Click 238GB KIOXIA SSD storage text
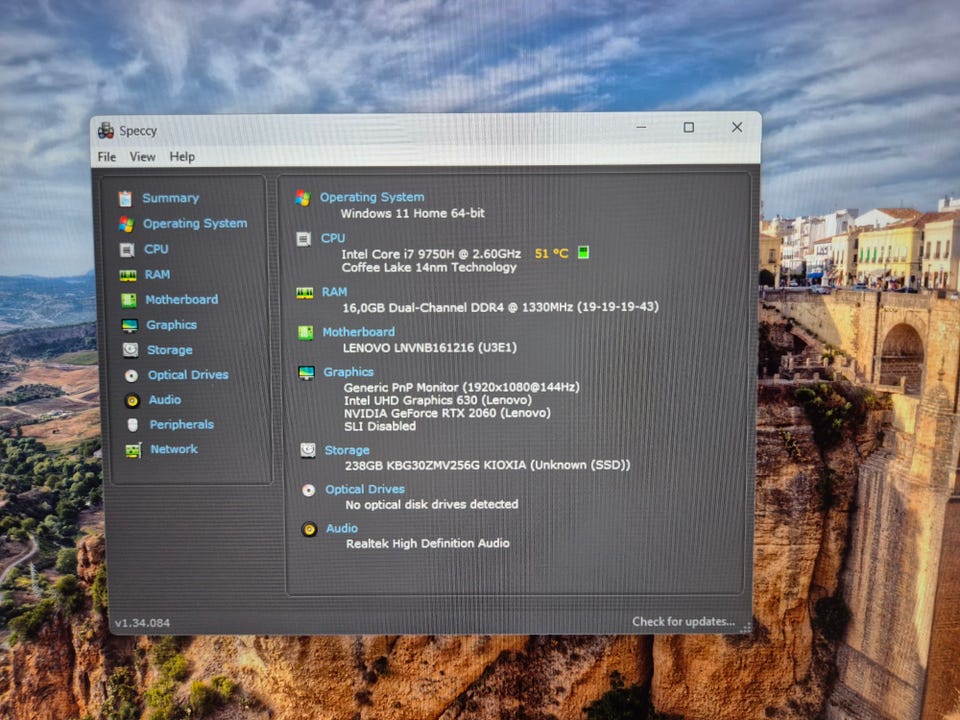 pos(487,466)
